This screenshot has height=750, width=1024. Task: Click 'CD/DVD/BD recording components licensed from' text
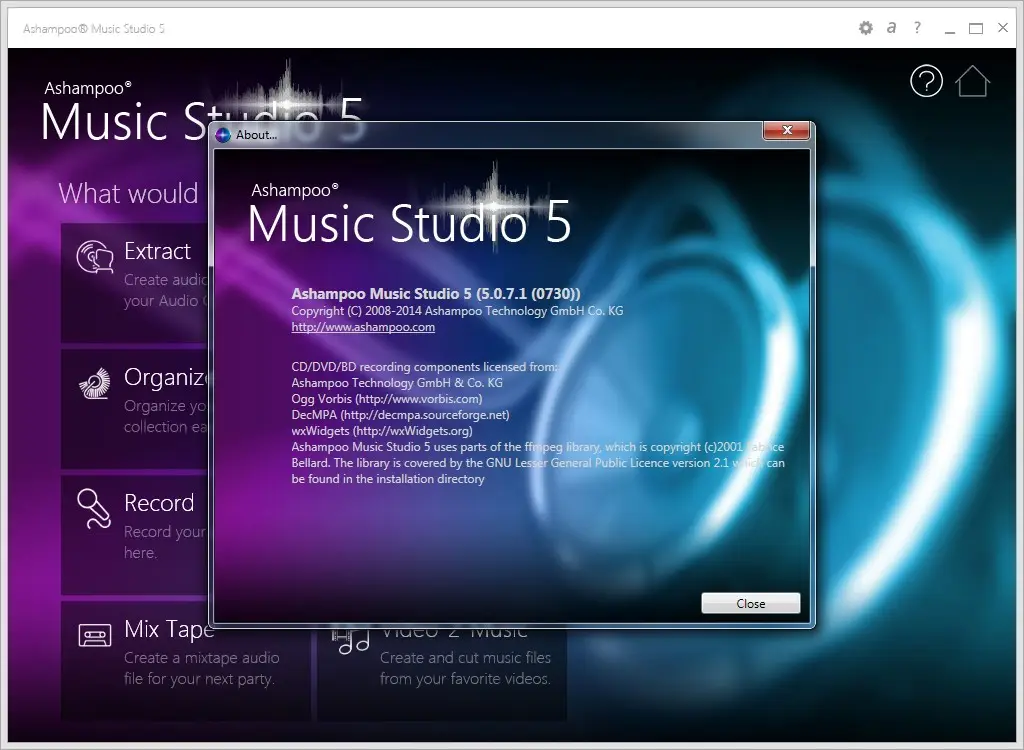[x=424, y=367]
